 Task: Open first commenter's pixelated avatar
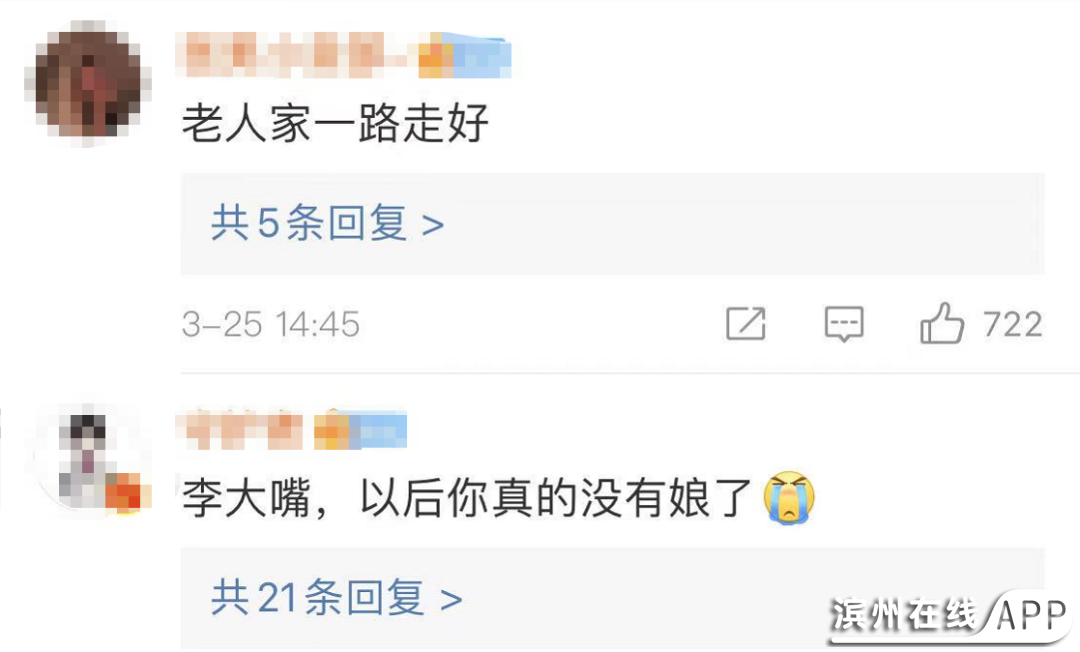87,83
